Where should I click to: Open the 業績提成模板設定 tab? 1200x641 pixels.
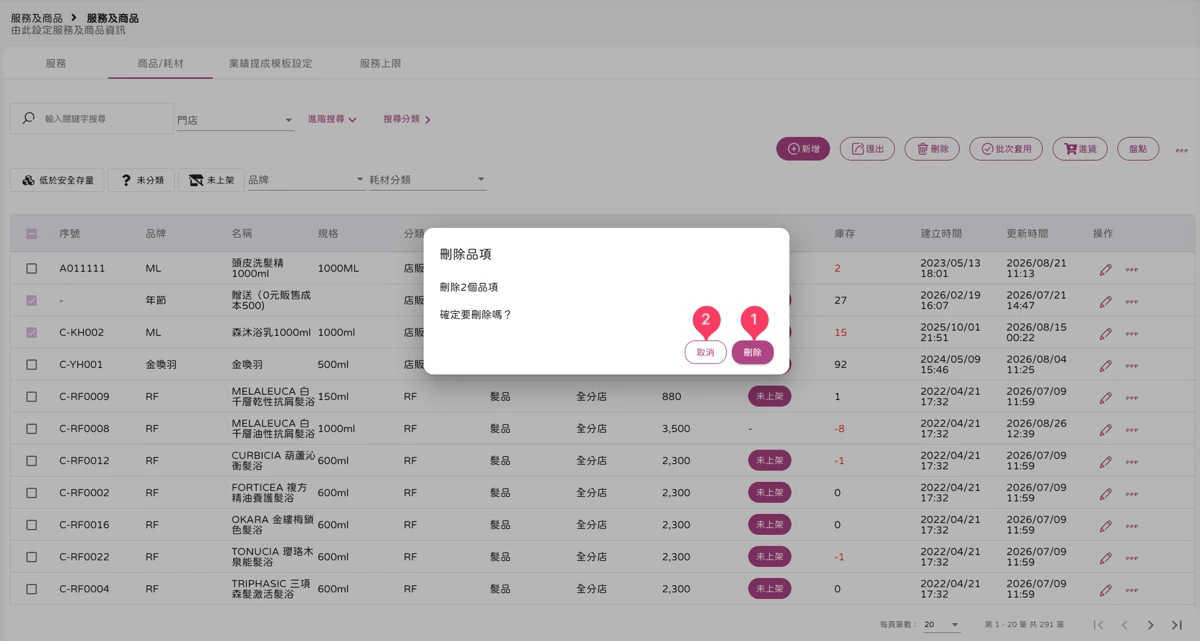[270, 63]
